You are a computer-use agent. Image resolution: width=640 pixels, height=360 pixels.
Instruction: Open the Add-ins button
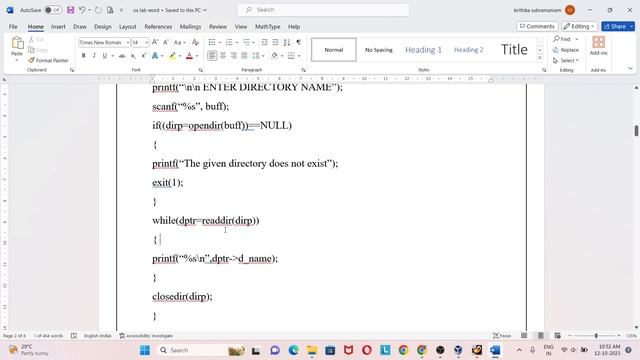(x=598, y=45)
